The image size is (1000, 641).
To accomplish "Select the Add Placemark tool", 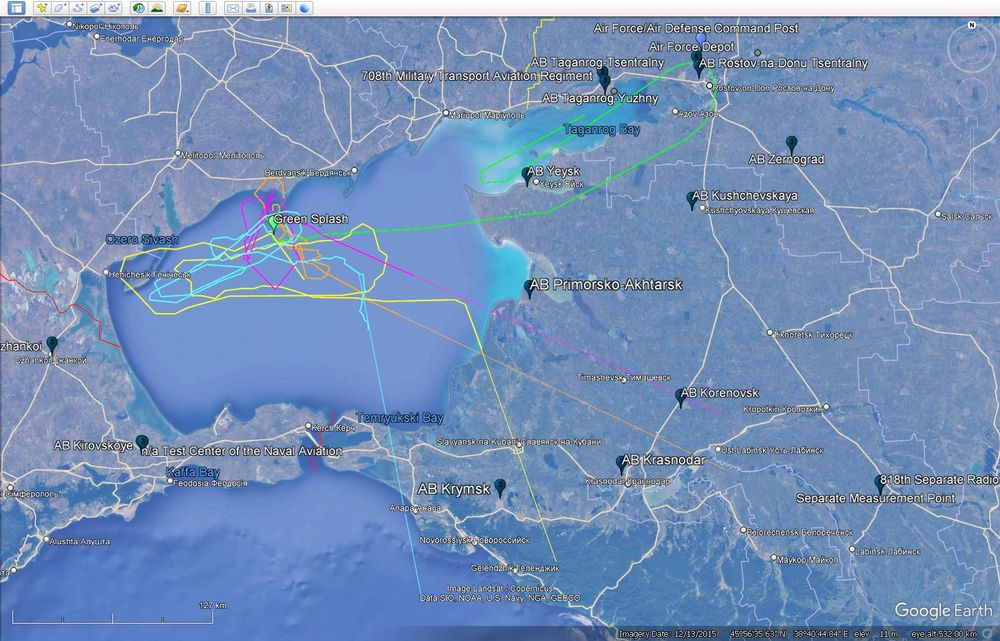I will click(x=41, y=8).
